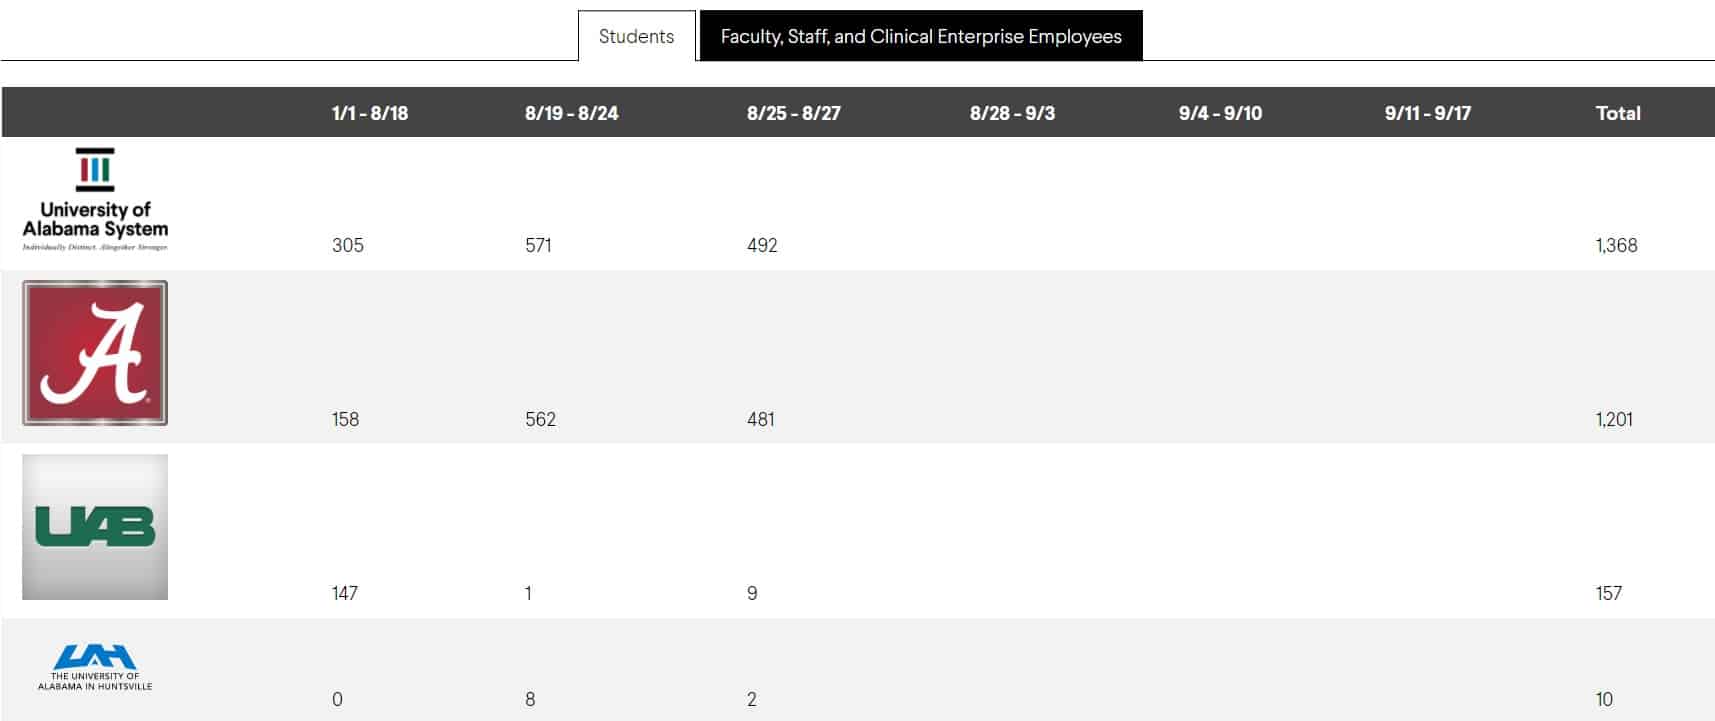The width and height of the screenshot is (1715, 721).
Task: Click the 8/19 - 8/24 column header
Action: (571, 113)
